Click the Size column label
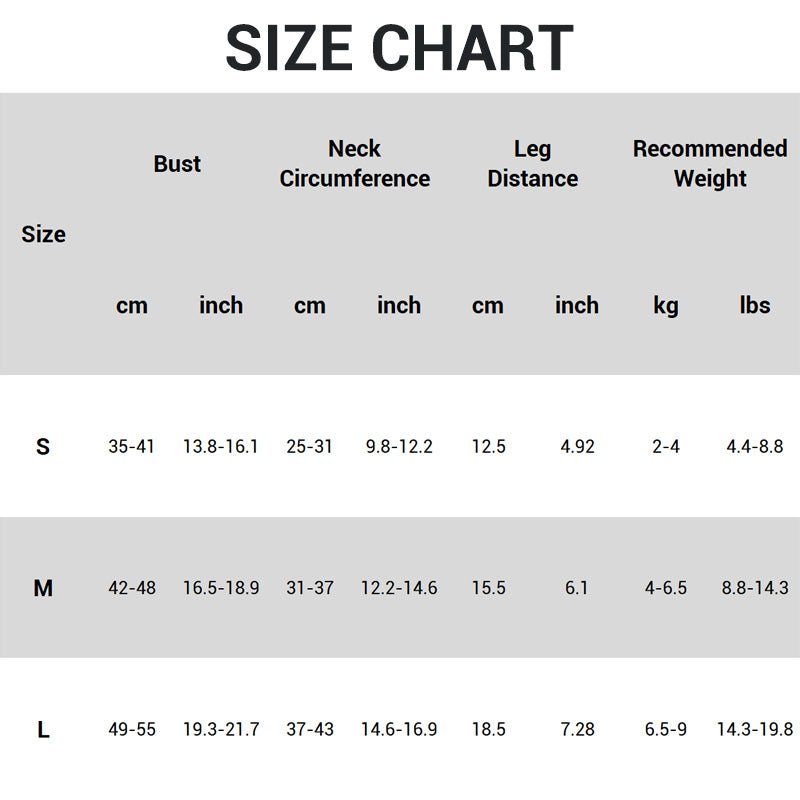 pos(43,234)
